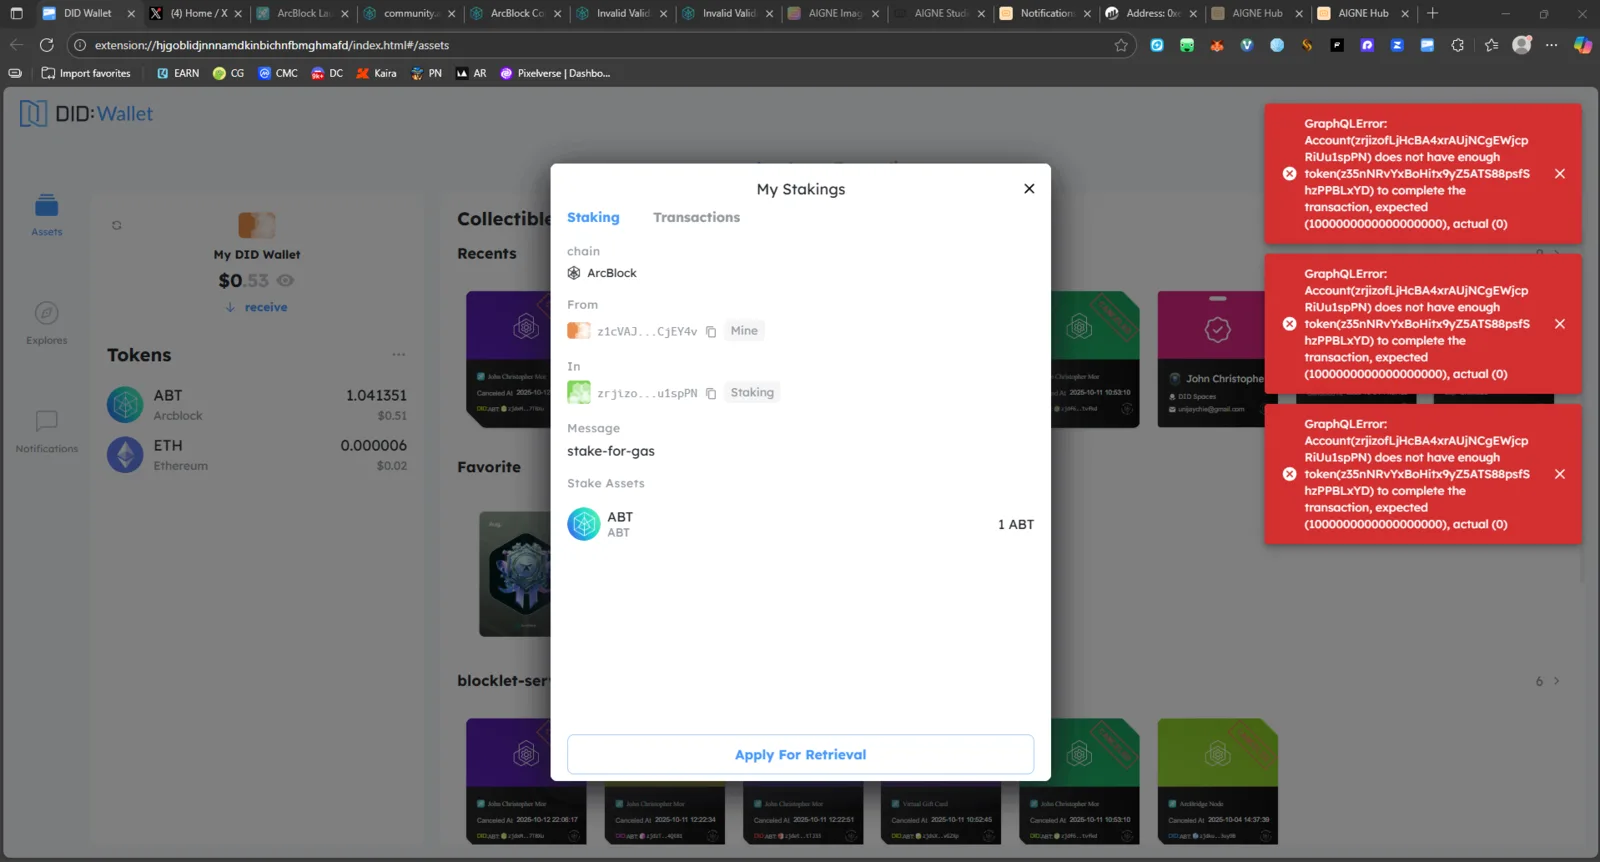The width and height of the screenshot is (1600, 862).
Task: Click the ABT token icon under Stake Assets
Action: click(584, 524)
